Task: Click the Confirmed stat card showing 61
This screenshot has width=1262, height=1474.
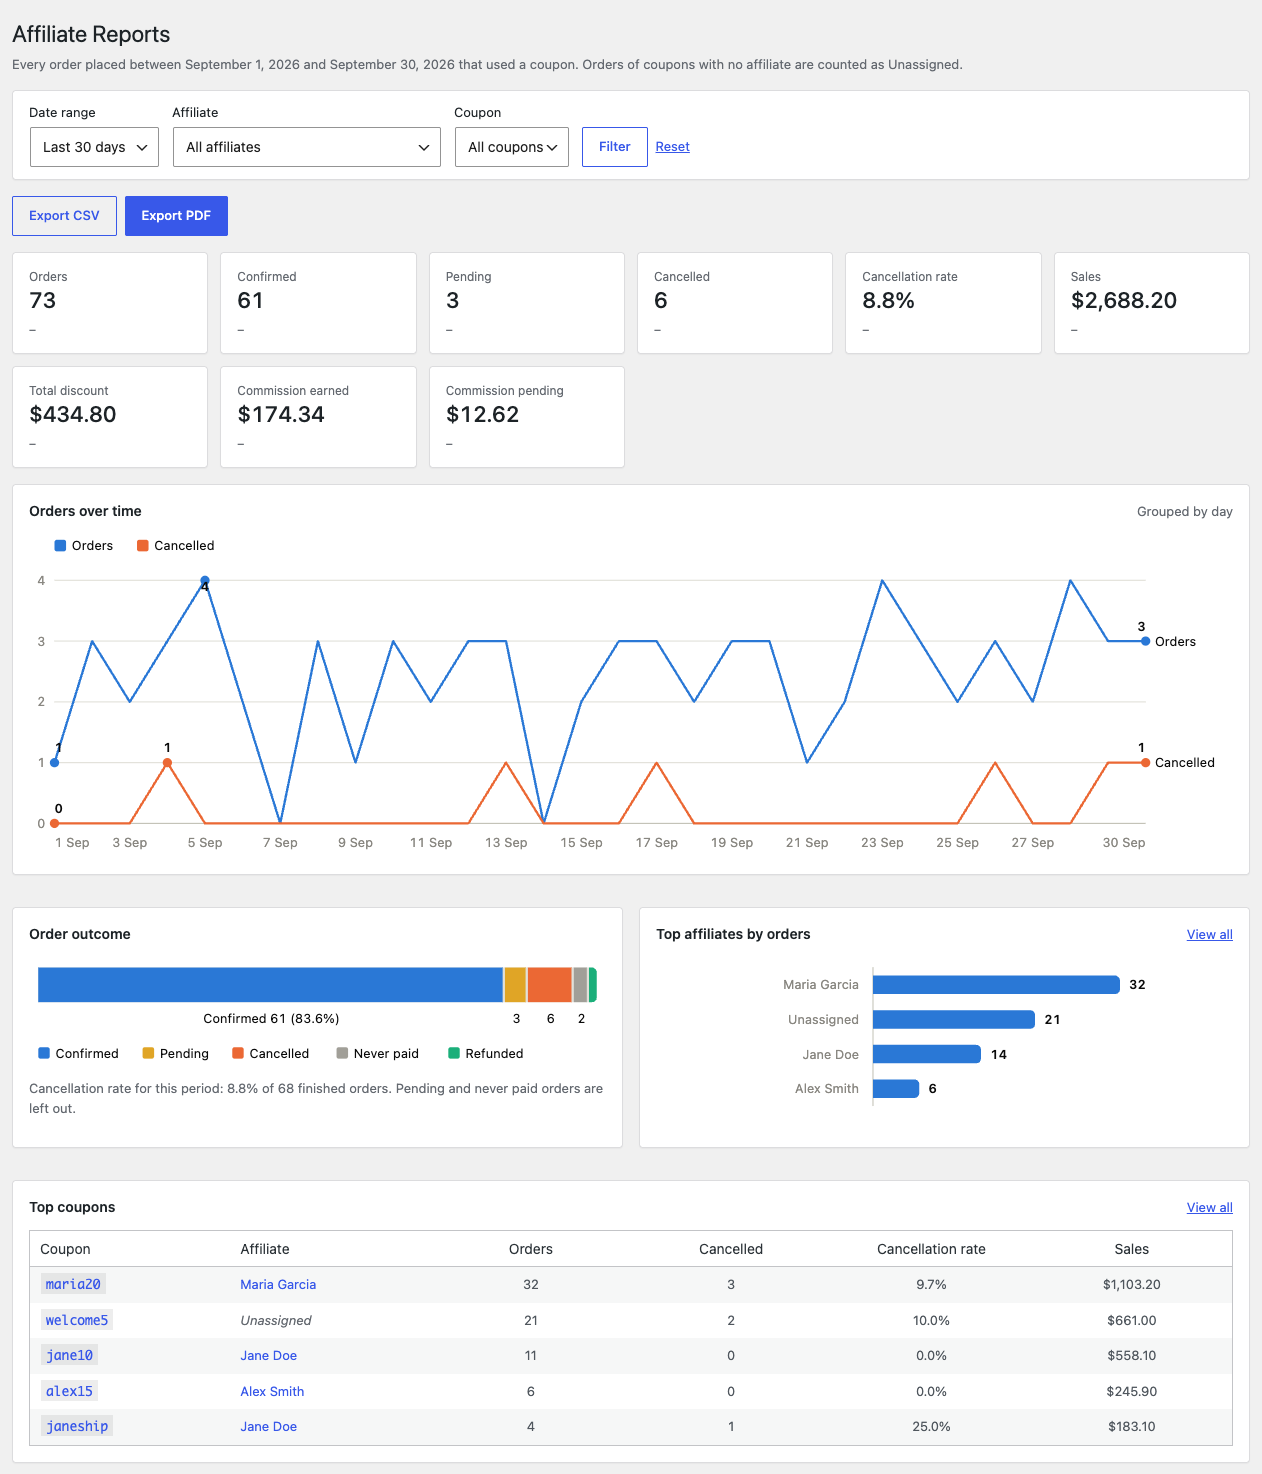Action: click(318, 303)
